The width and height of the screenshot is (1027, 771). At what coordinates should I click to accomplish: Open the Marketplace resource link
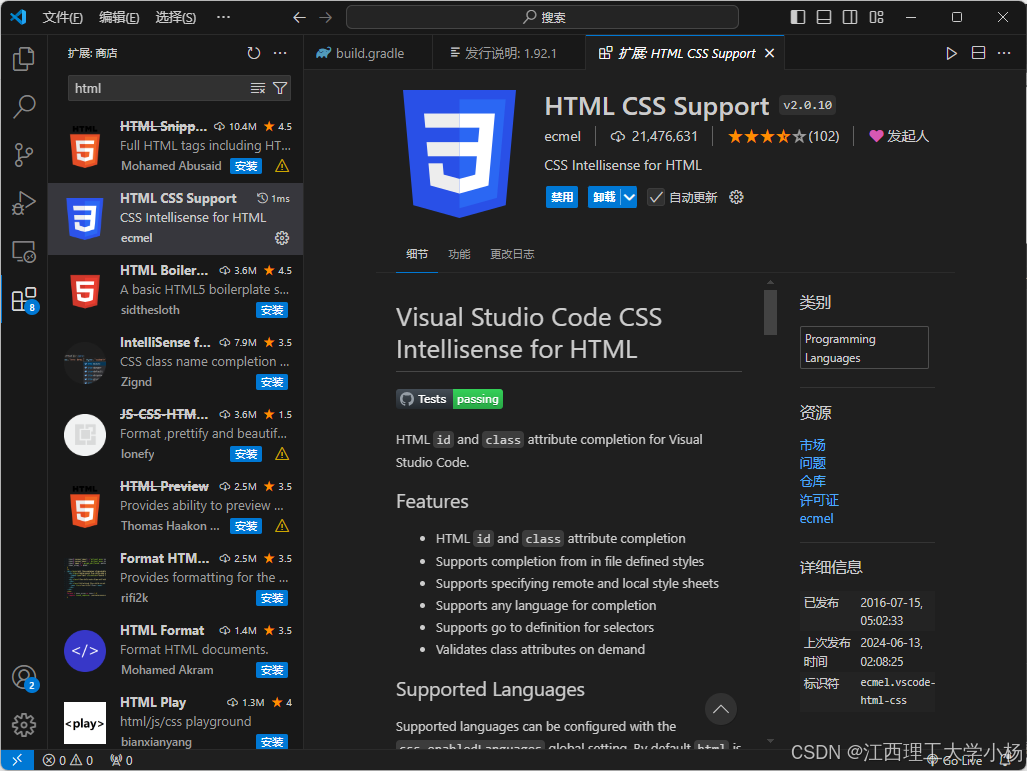[x=813, y=445]
